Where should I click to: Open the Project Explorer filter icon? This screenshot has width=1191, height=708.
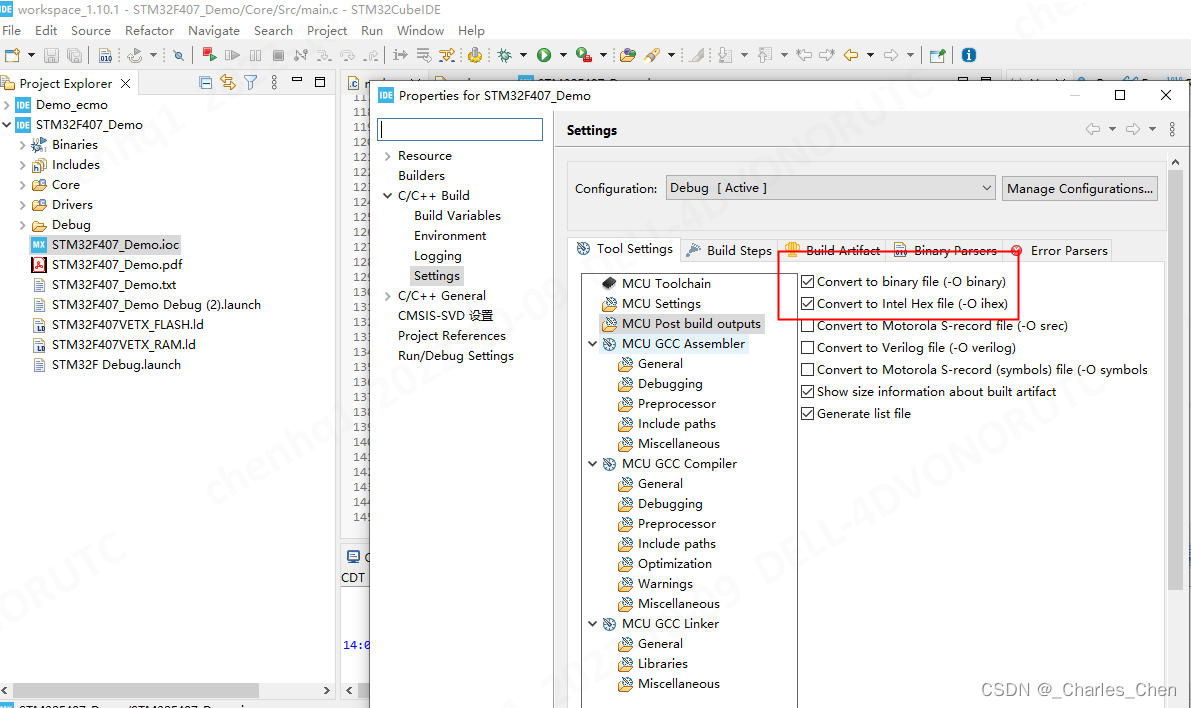[251, 83]
